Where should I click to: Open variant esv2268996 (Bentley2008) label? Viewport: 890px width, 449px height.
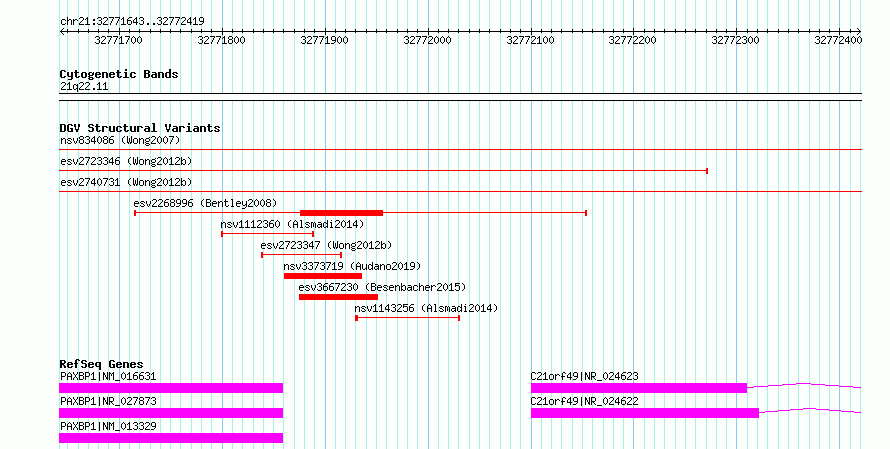pyautogui.click(x=205, y=203)
